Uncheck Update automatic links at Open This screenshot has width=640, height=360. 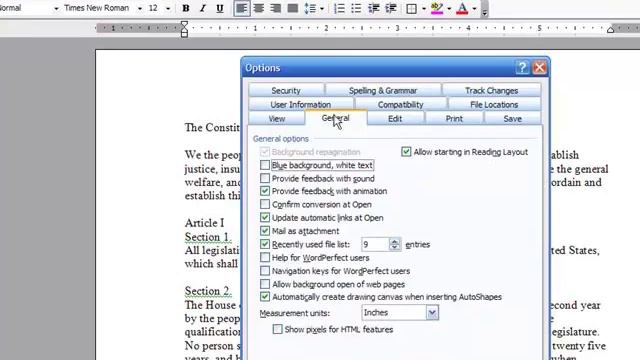click(265, 218)
